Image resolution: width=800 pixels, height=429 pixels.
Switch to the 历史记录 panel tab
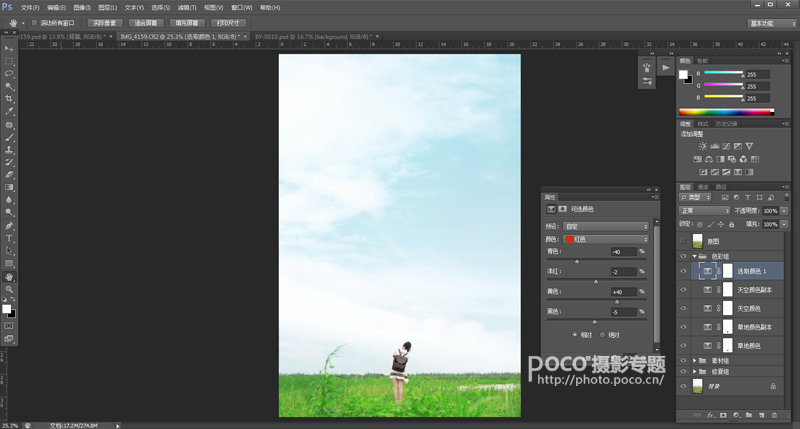click(x=727, y=124)
